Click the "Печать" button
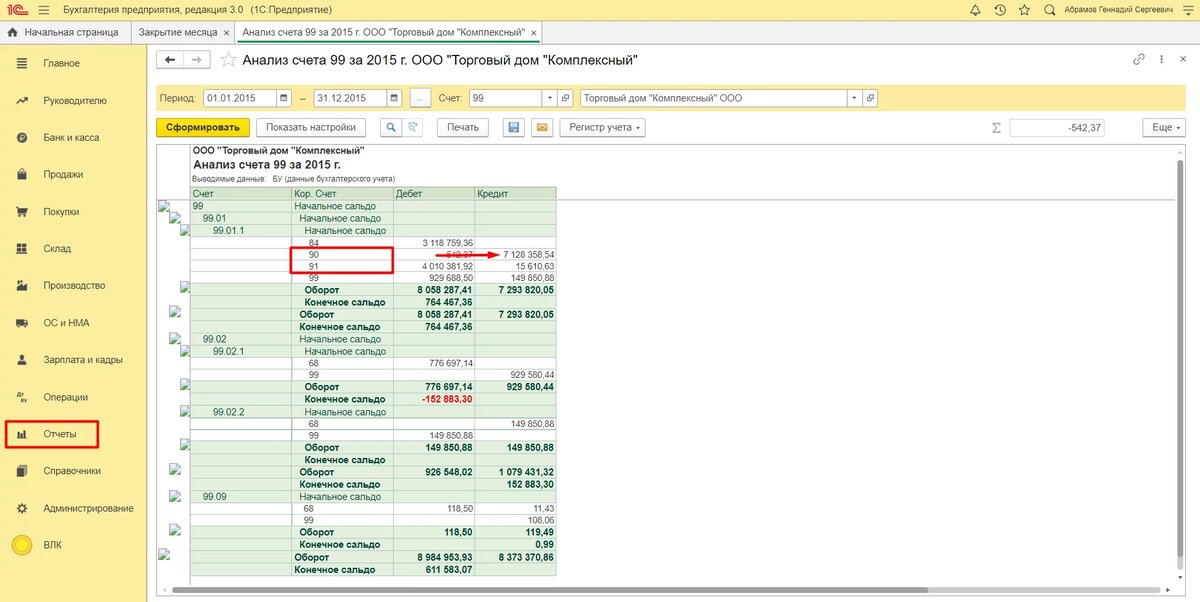 coord(462,128)
